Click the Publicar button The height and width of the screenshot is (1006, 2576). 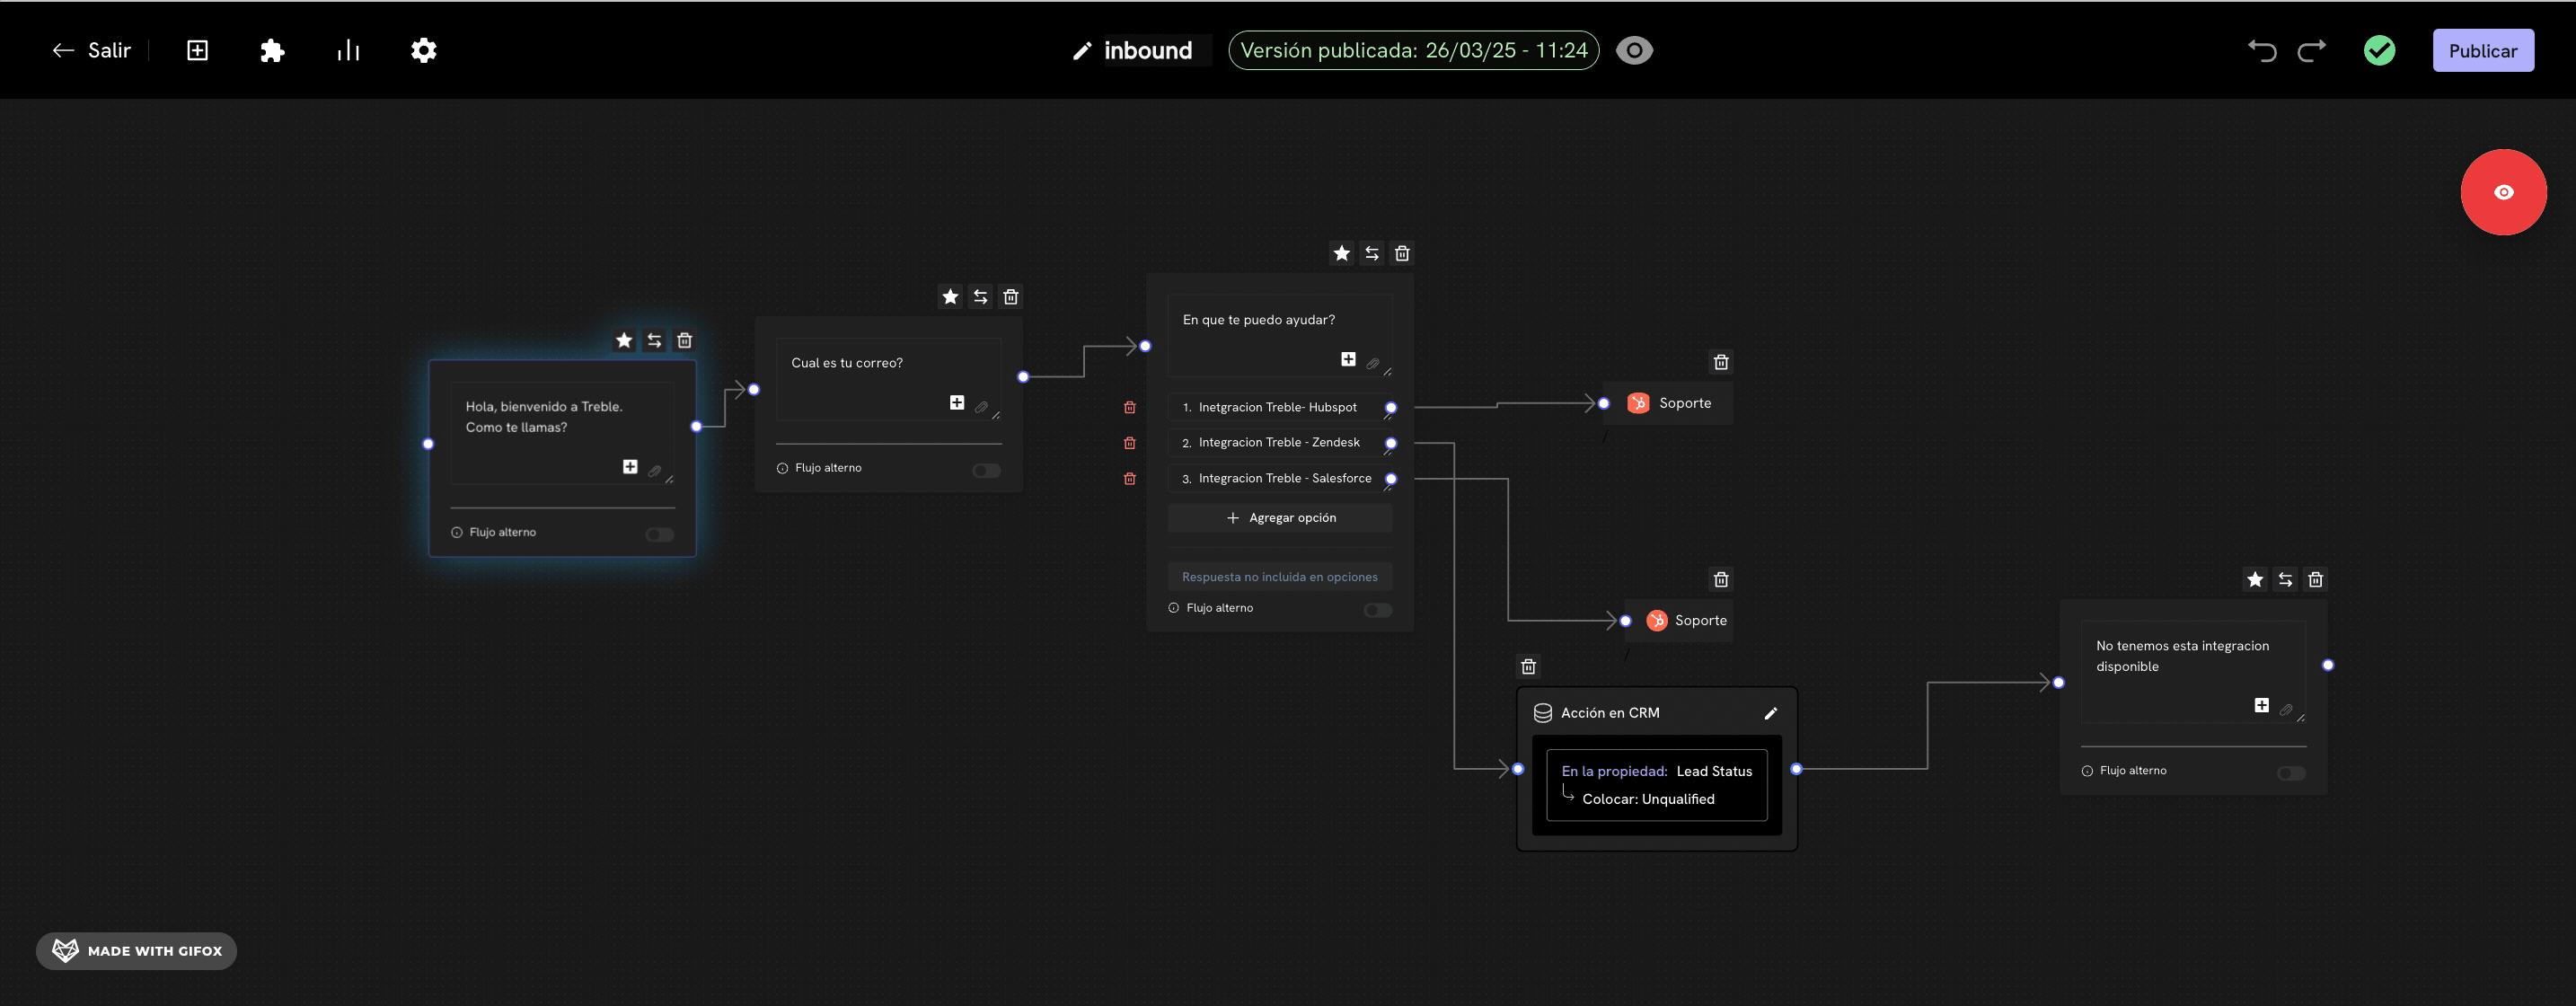pyautogui.click(x=2483, y=51)
